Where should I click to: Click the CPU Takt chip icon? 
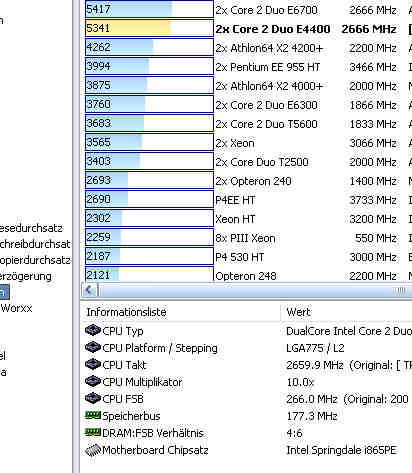click(93, 364)
